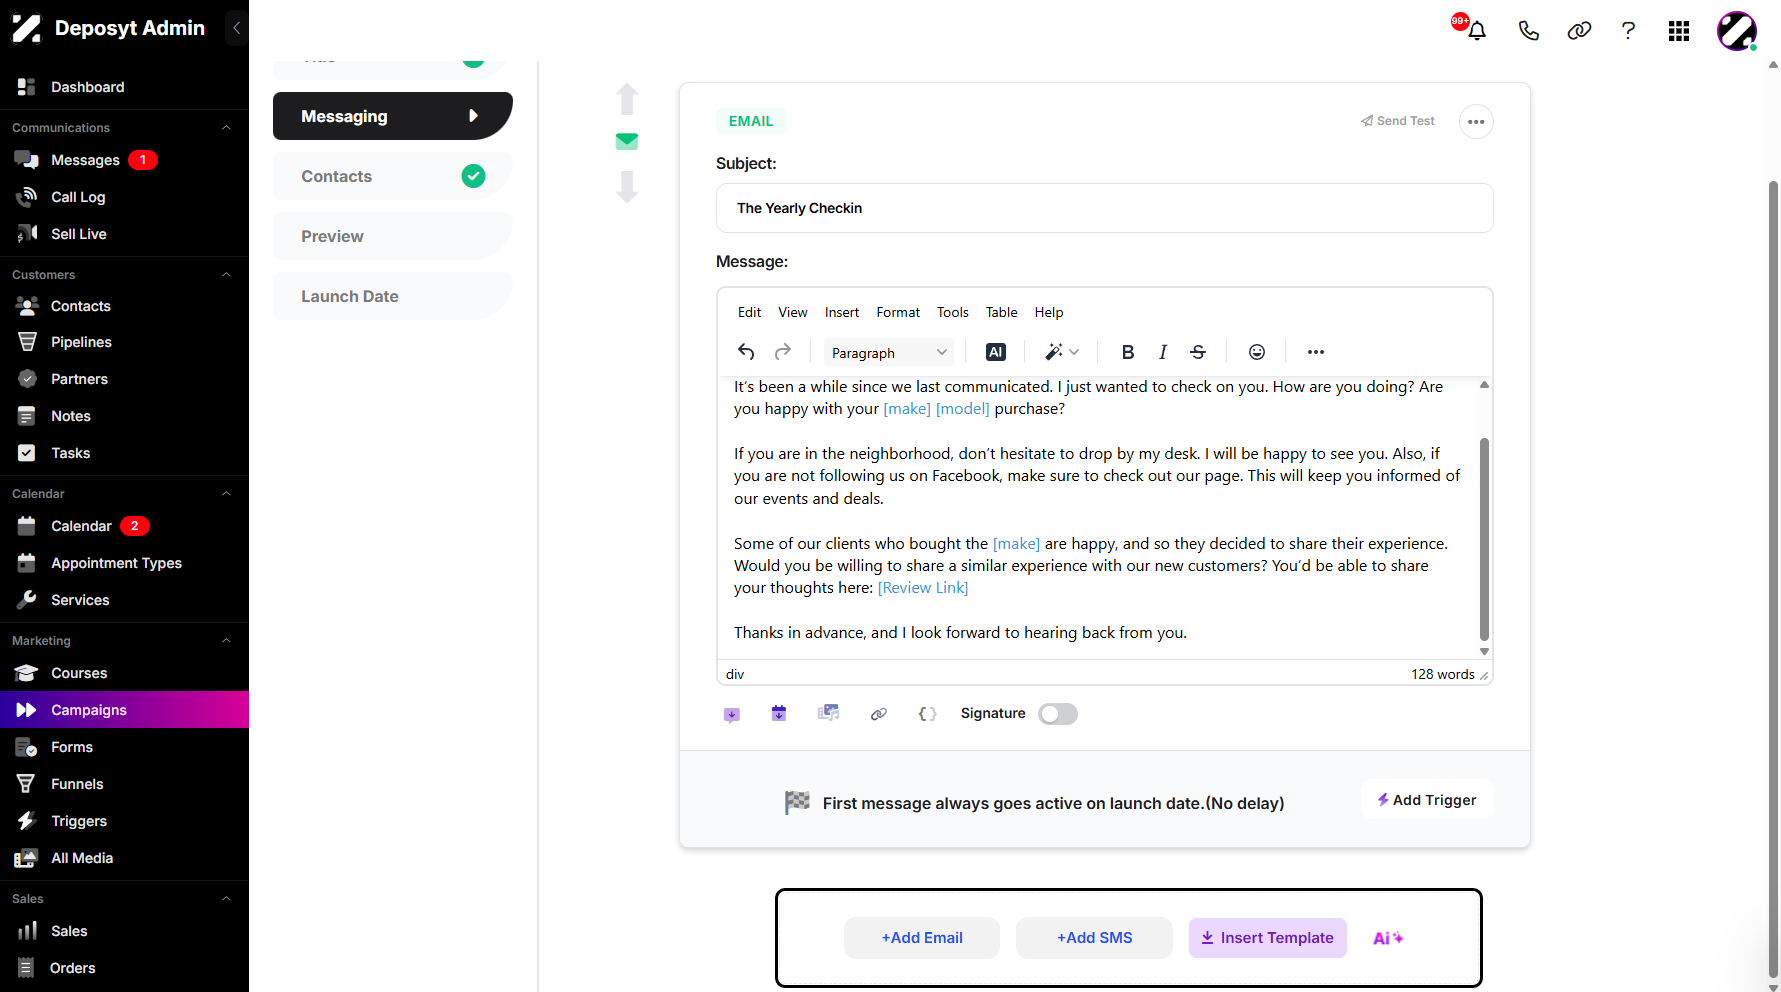Open the Format menu in editor
The width and height of the screenshot is (1781, 992).
898,312
